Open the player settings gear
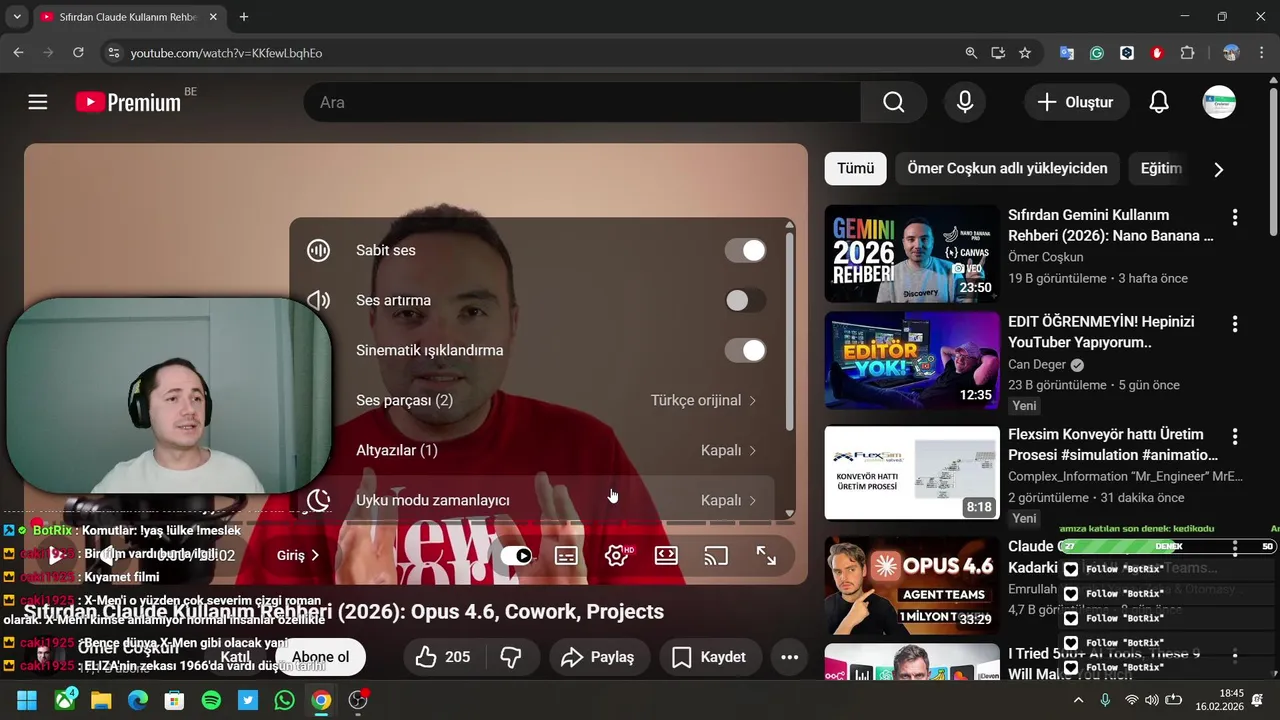Viewport: 1280px width, 720px height. pos(617,556)
